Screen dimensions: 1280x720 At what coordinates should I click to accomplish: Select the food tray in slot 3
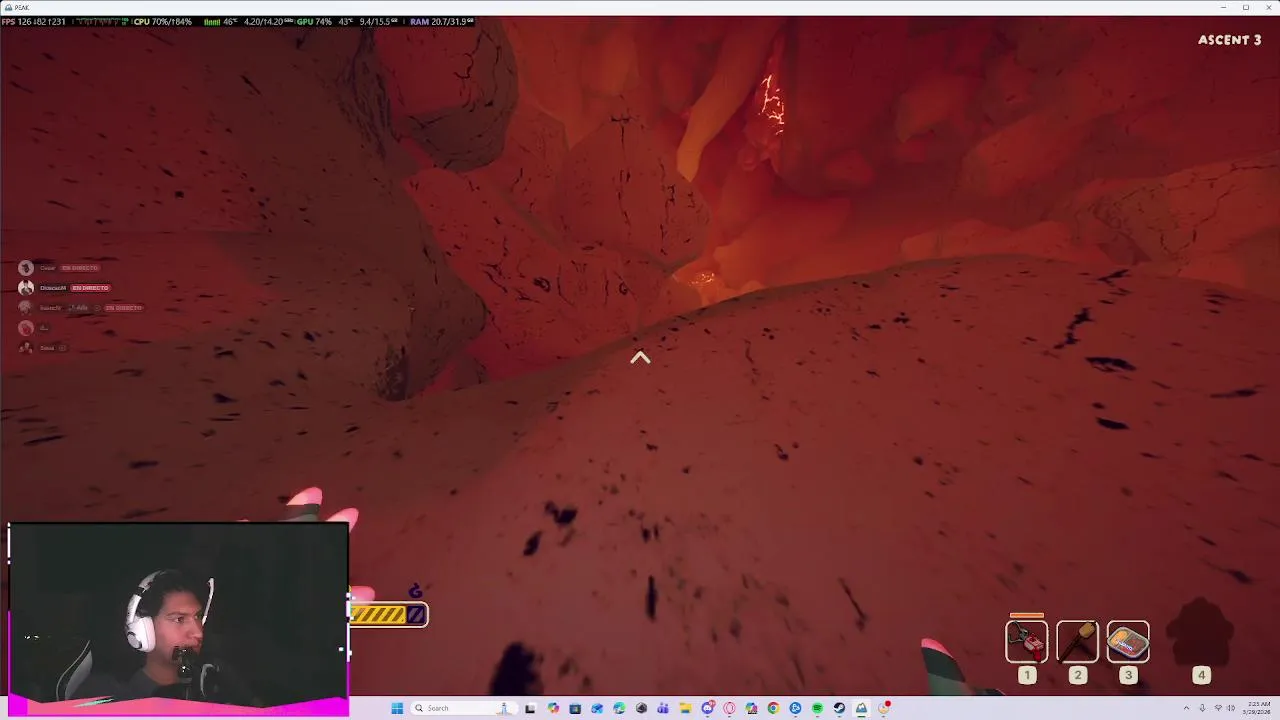coord(1128,642)
